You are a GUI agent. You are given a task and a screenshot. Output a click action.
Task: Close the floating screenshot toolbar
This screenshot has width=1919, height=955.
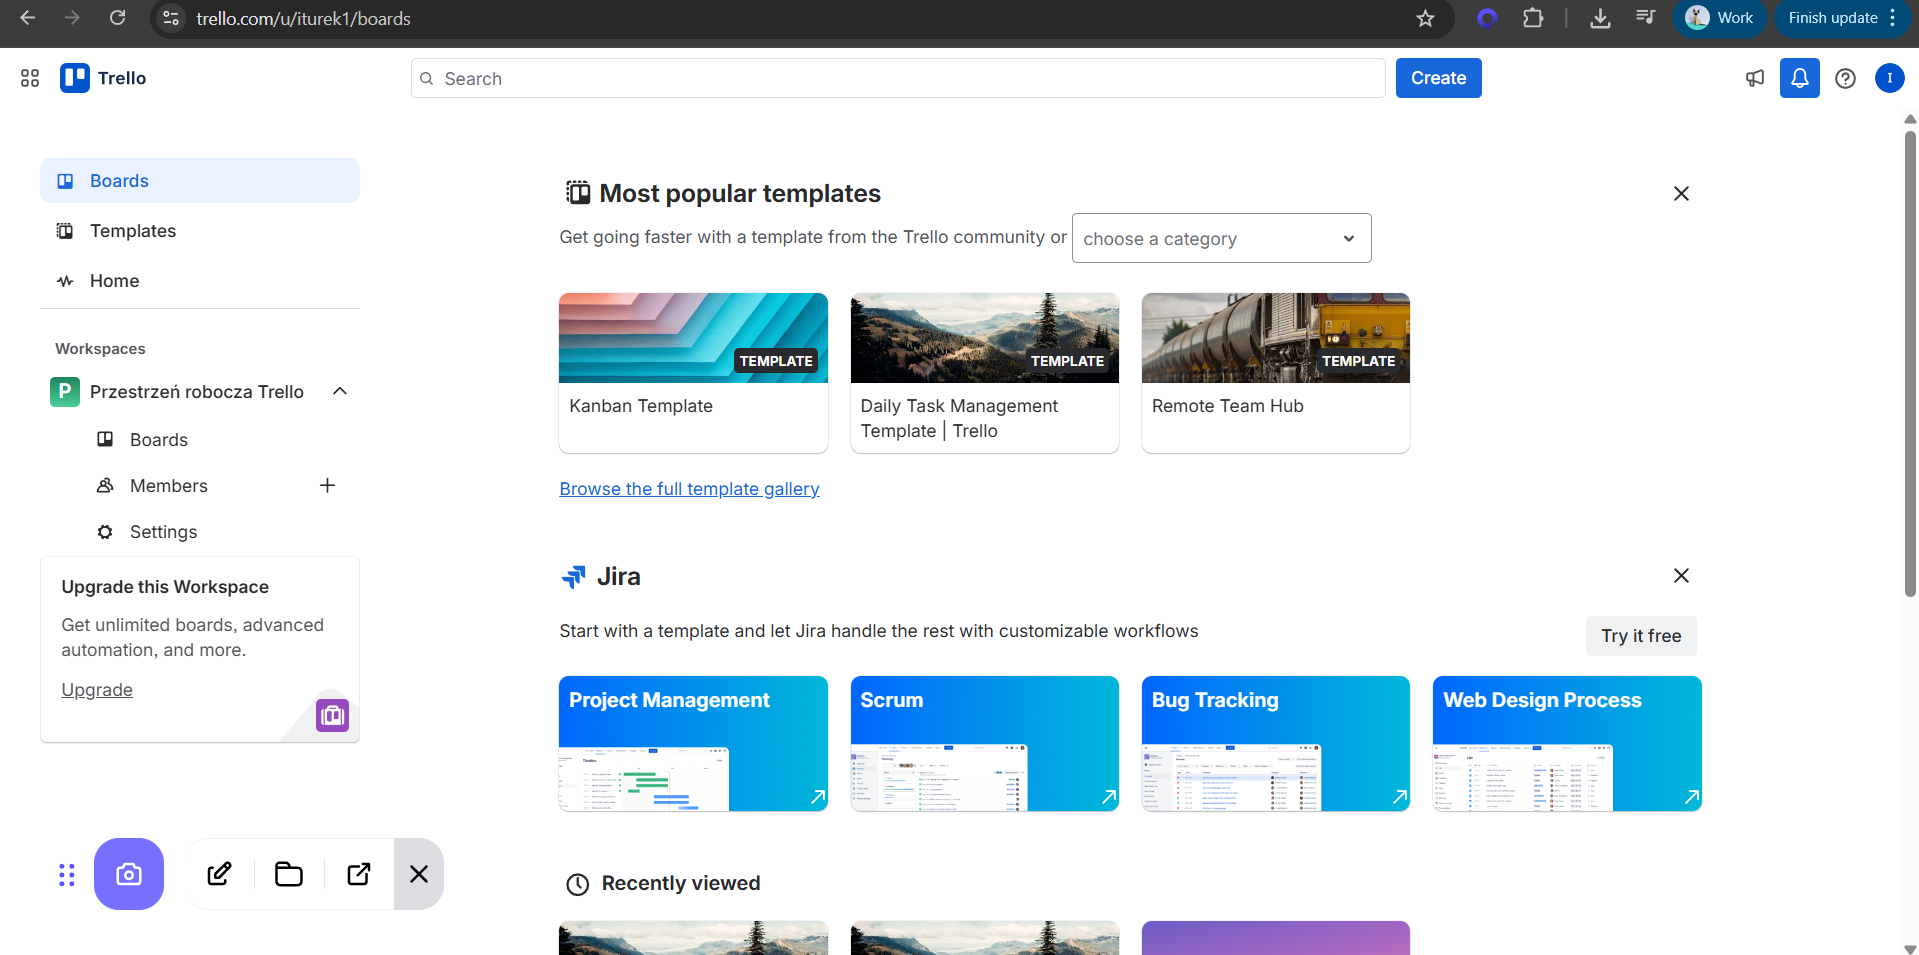coord(419,874)
